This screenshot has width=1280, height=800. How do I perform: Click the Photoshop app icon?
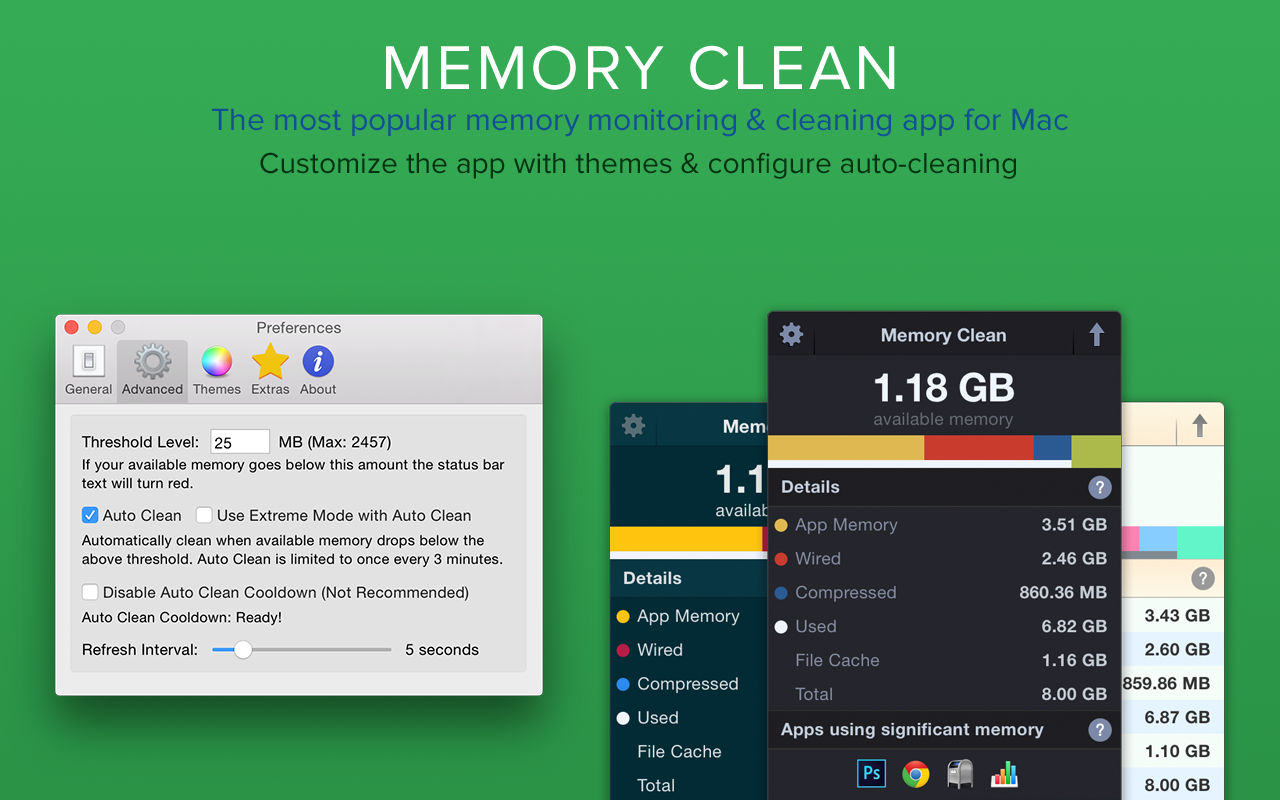[x=872, y=774]
